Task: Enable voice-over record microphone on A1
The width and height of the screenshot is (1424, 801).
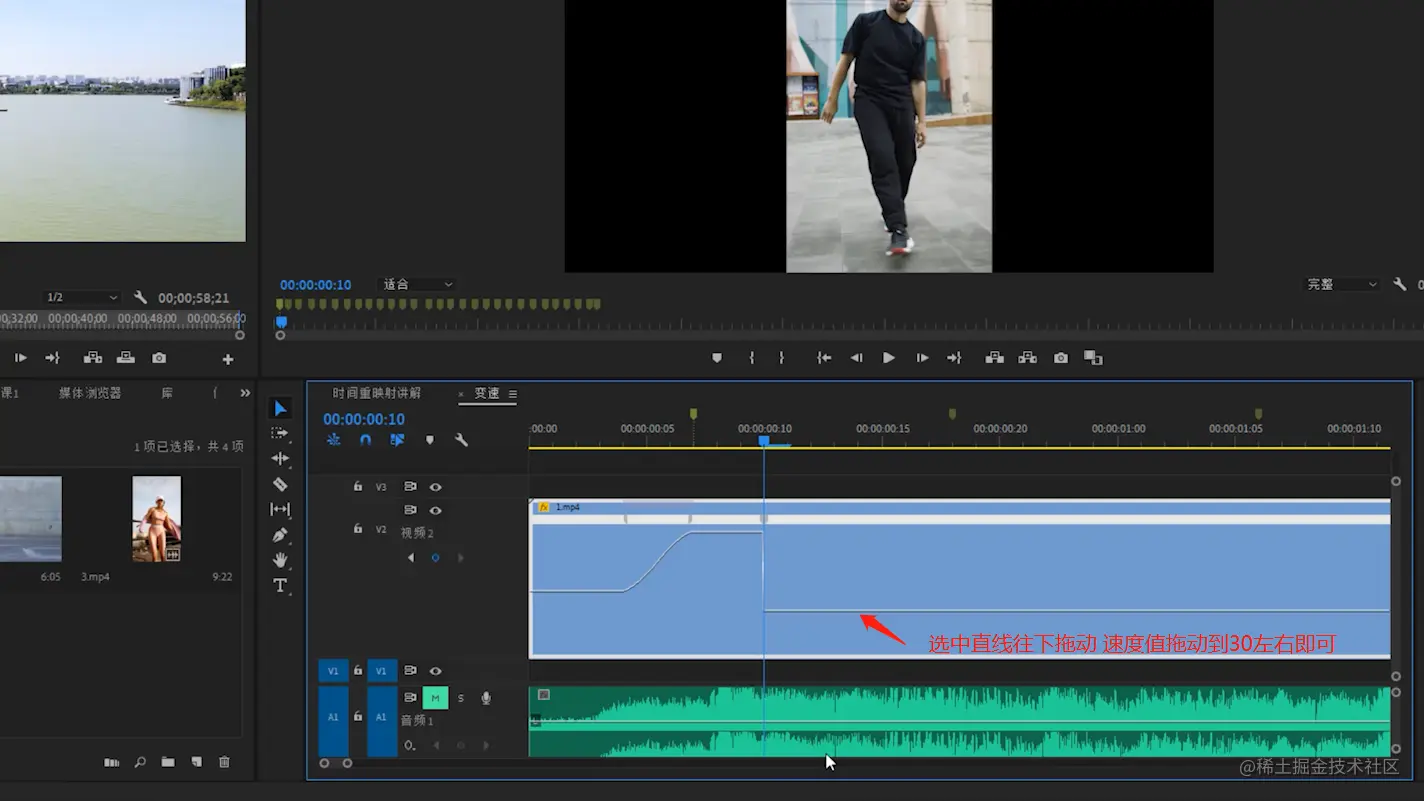Action: 486,698
